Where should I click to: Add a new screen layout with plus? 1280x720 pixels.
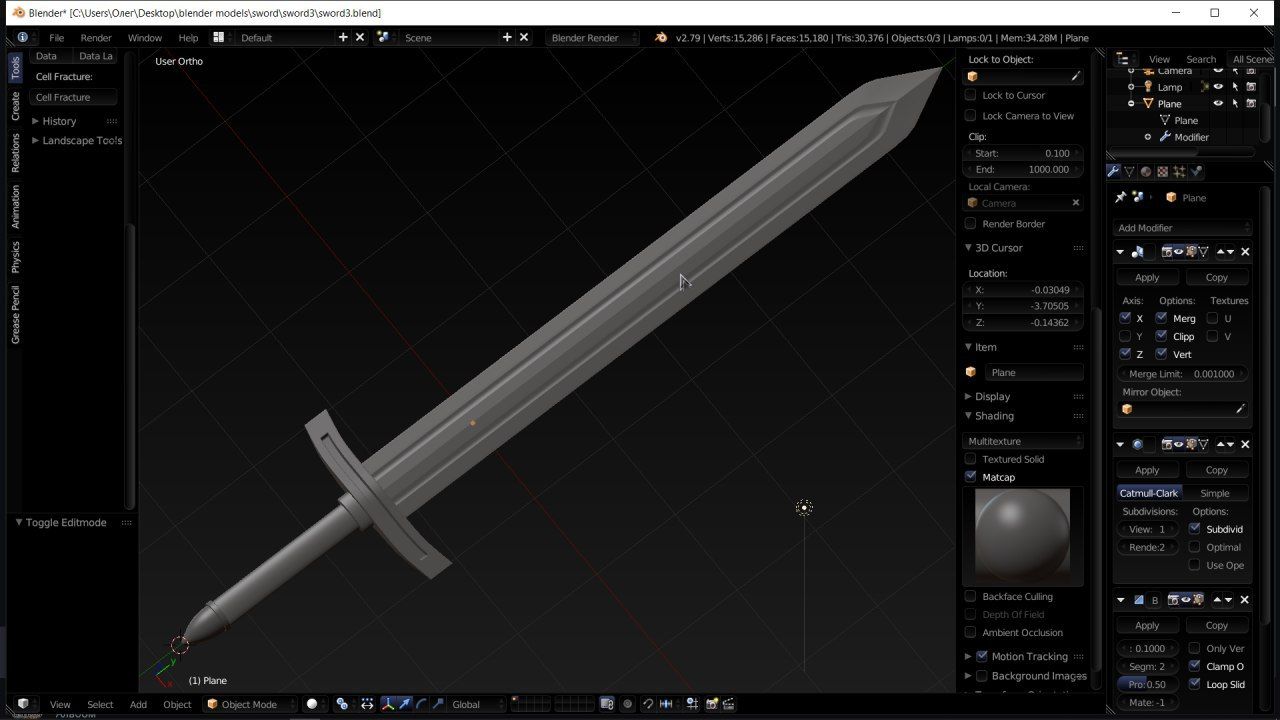343,37
